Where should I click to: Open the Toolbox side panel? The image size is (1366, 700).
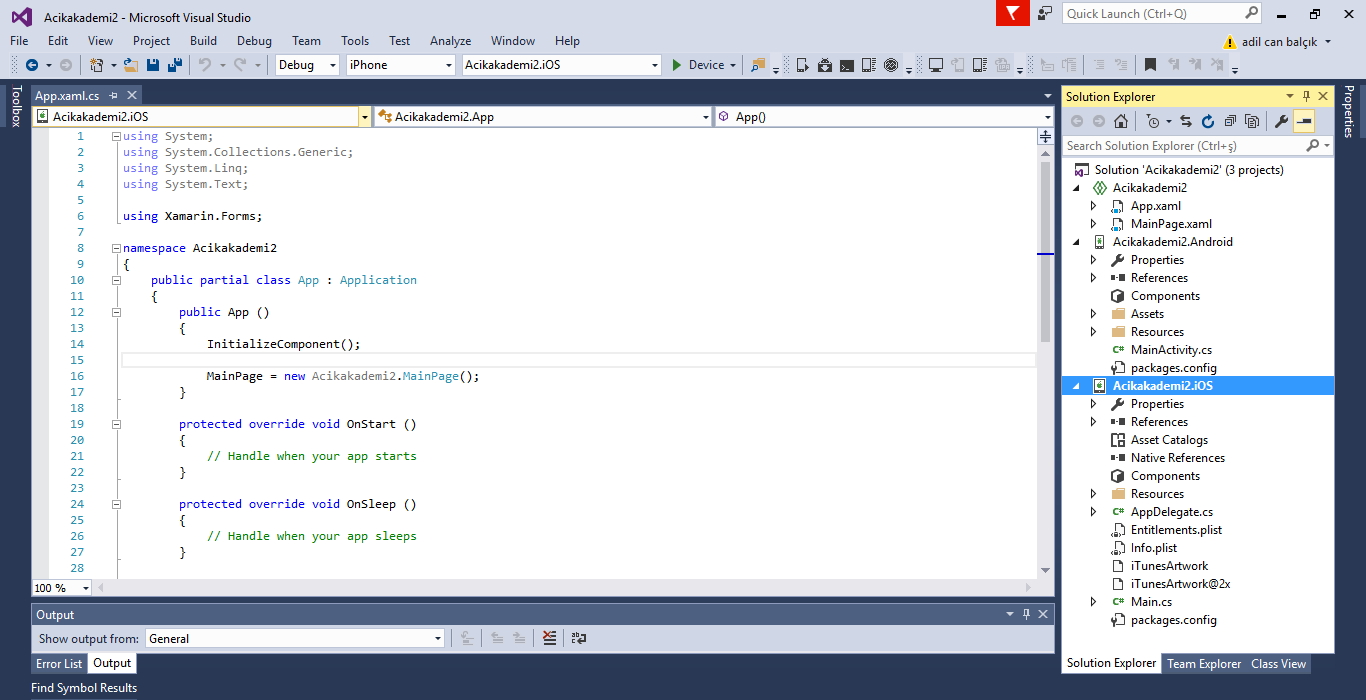click(15, 107)
